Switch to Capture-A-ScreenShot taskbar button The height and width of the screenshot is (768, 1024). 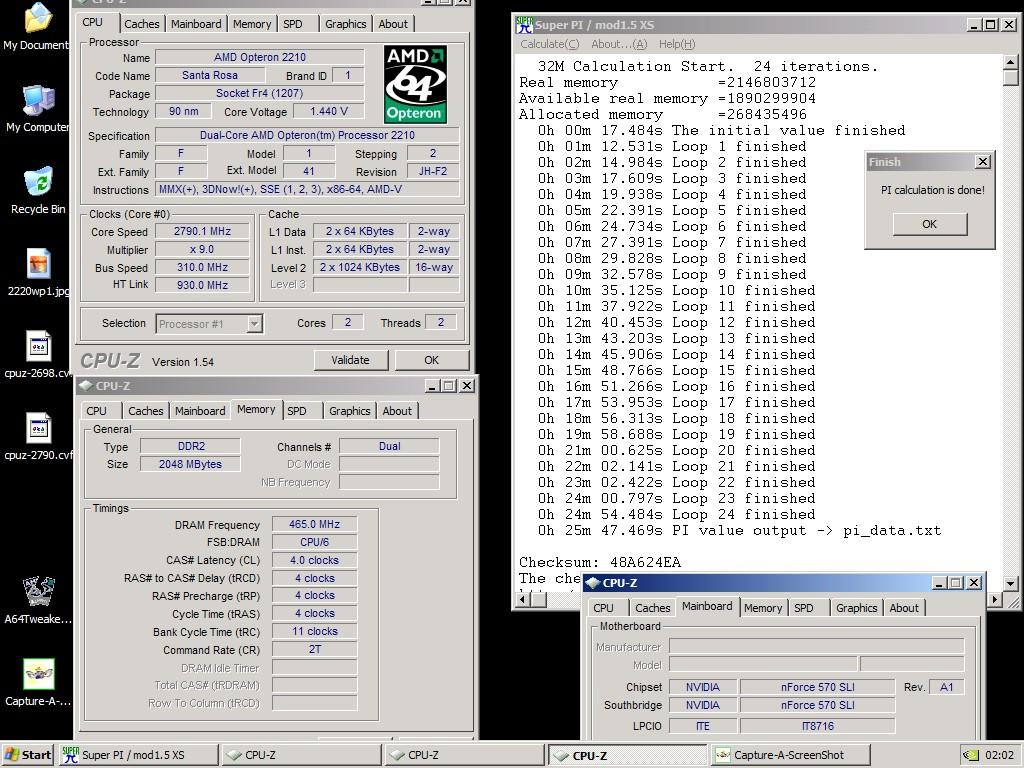(x=790, y=755)
